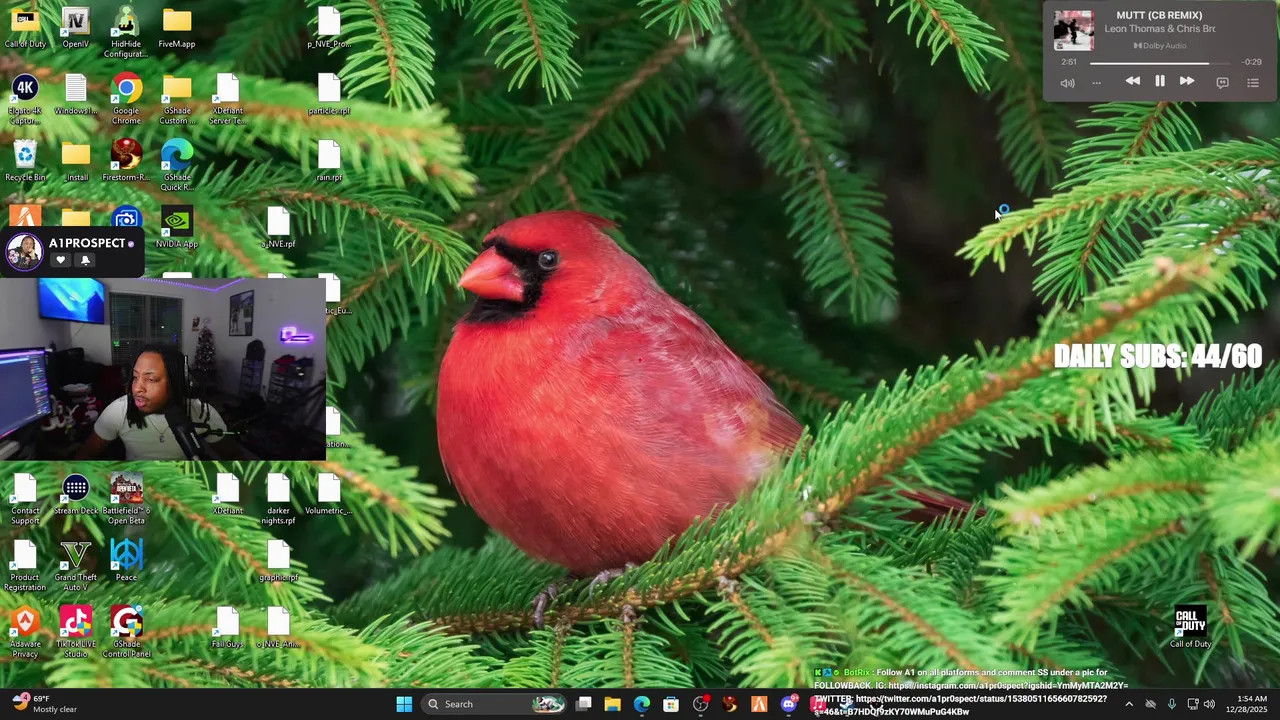Open the GShade Custom folder shortcut

click(x=177, y=99)
